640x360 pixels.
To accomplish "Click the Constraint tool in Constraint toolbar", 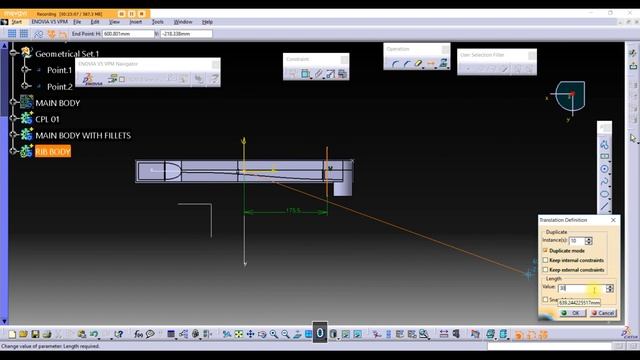I will click(305, 74).
